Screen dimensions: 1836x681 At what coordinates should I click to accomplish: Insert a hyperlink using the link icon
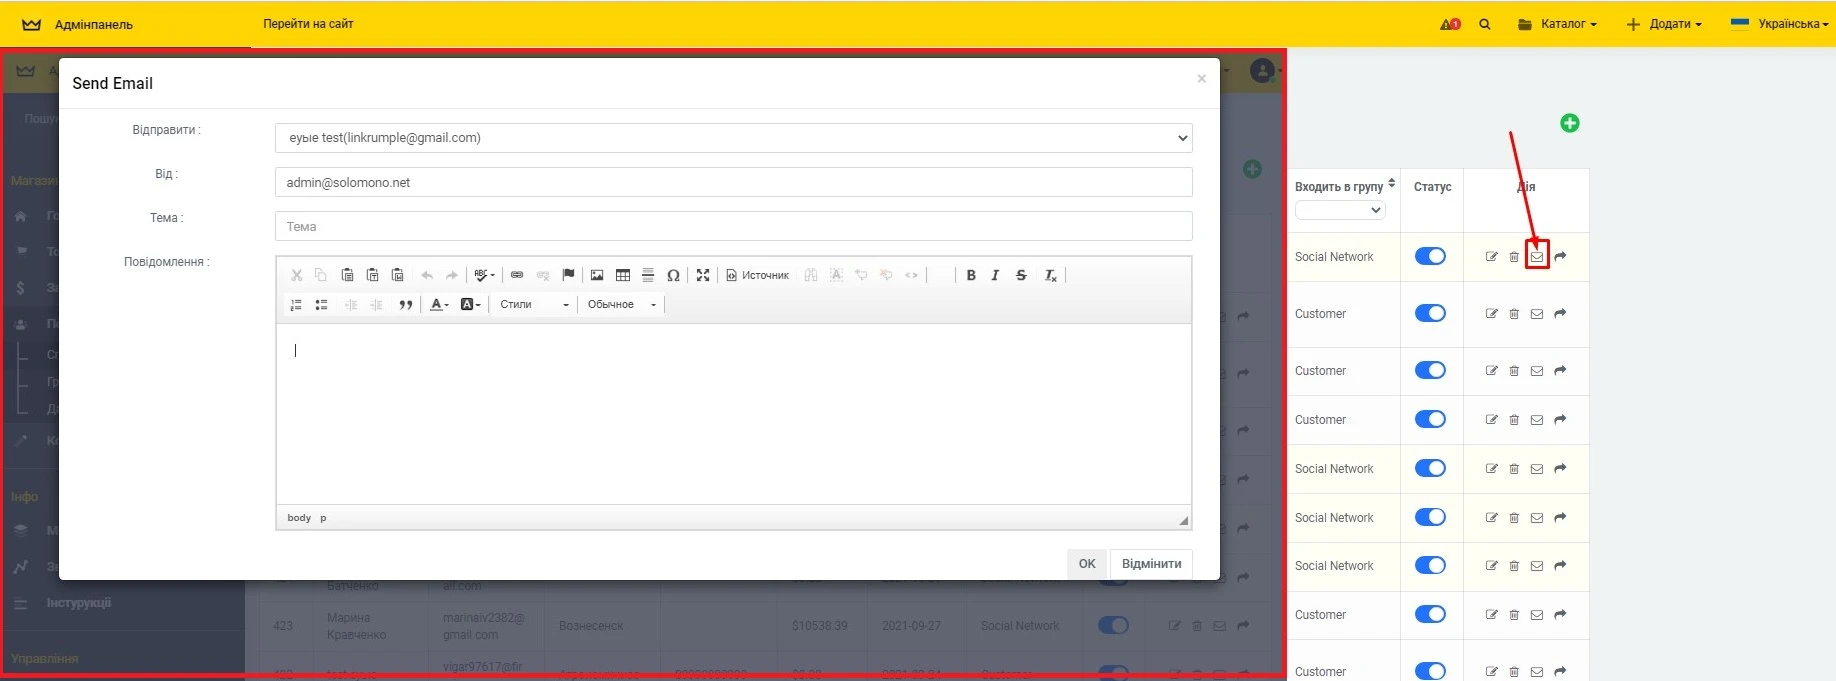point(517,275)
